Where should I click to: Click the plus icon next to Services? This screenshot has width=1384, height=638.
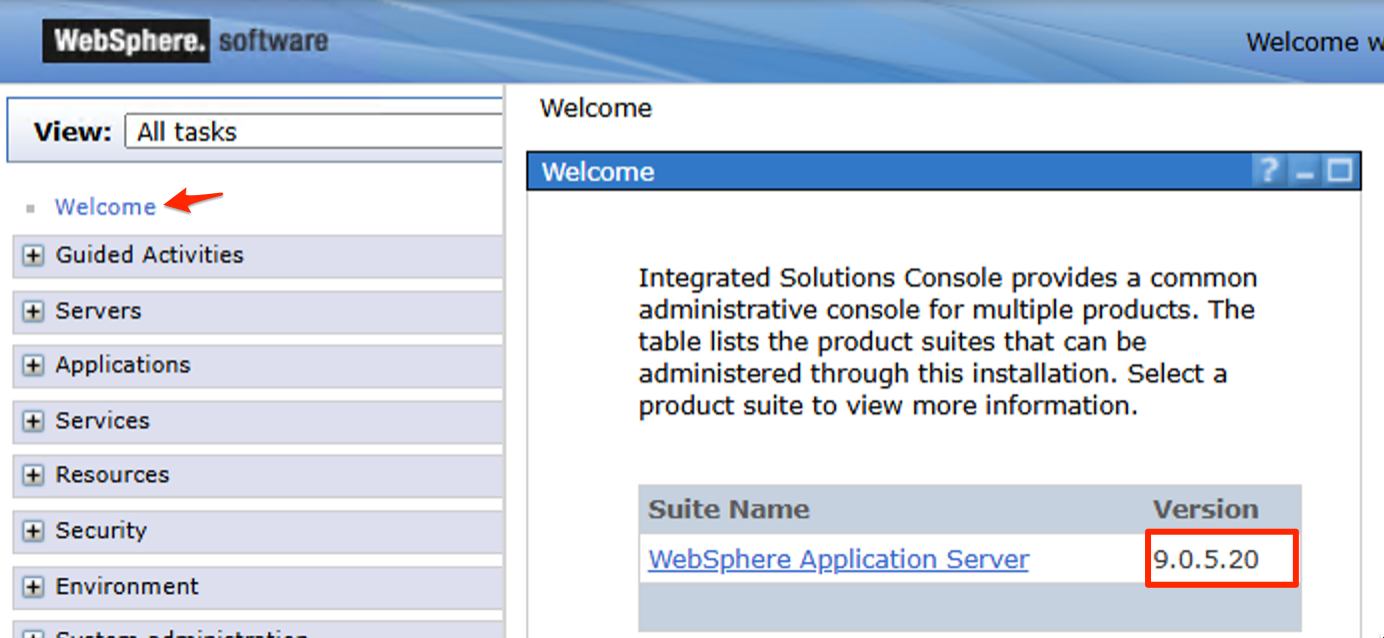click(x=34, y=422)
